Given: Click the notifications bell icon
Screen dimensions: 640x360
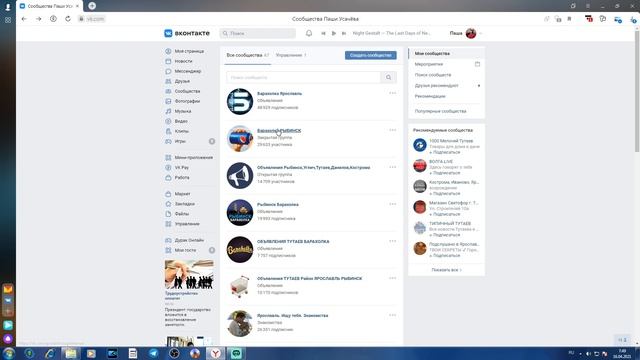Looking at the screenshot, I should (x=309, y=33).
